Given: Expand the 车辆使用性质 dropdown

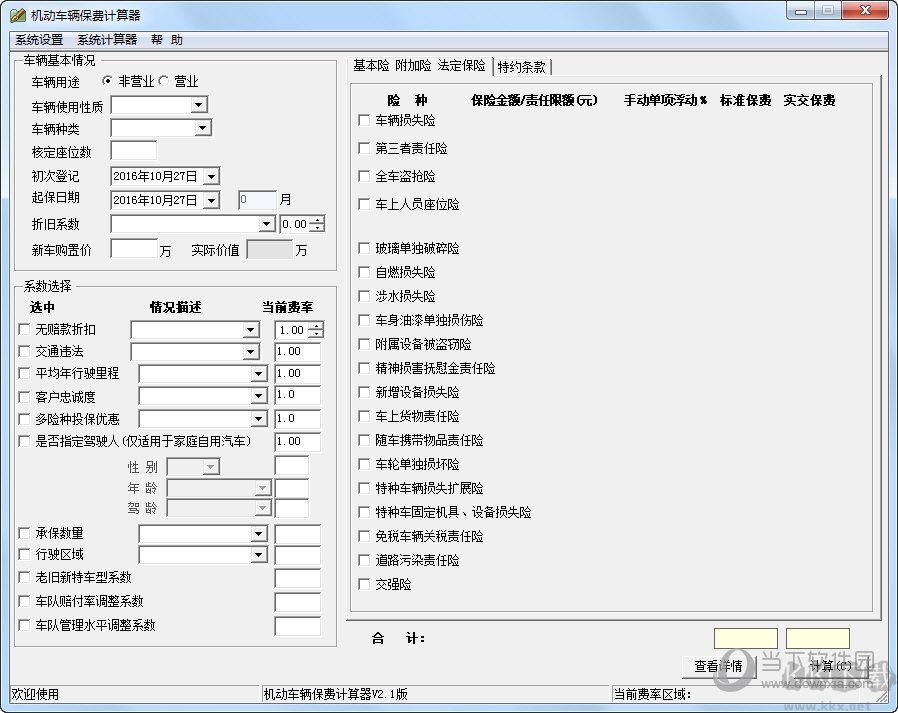Looking at the screenshot, I should tap(199, 105).
